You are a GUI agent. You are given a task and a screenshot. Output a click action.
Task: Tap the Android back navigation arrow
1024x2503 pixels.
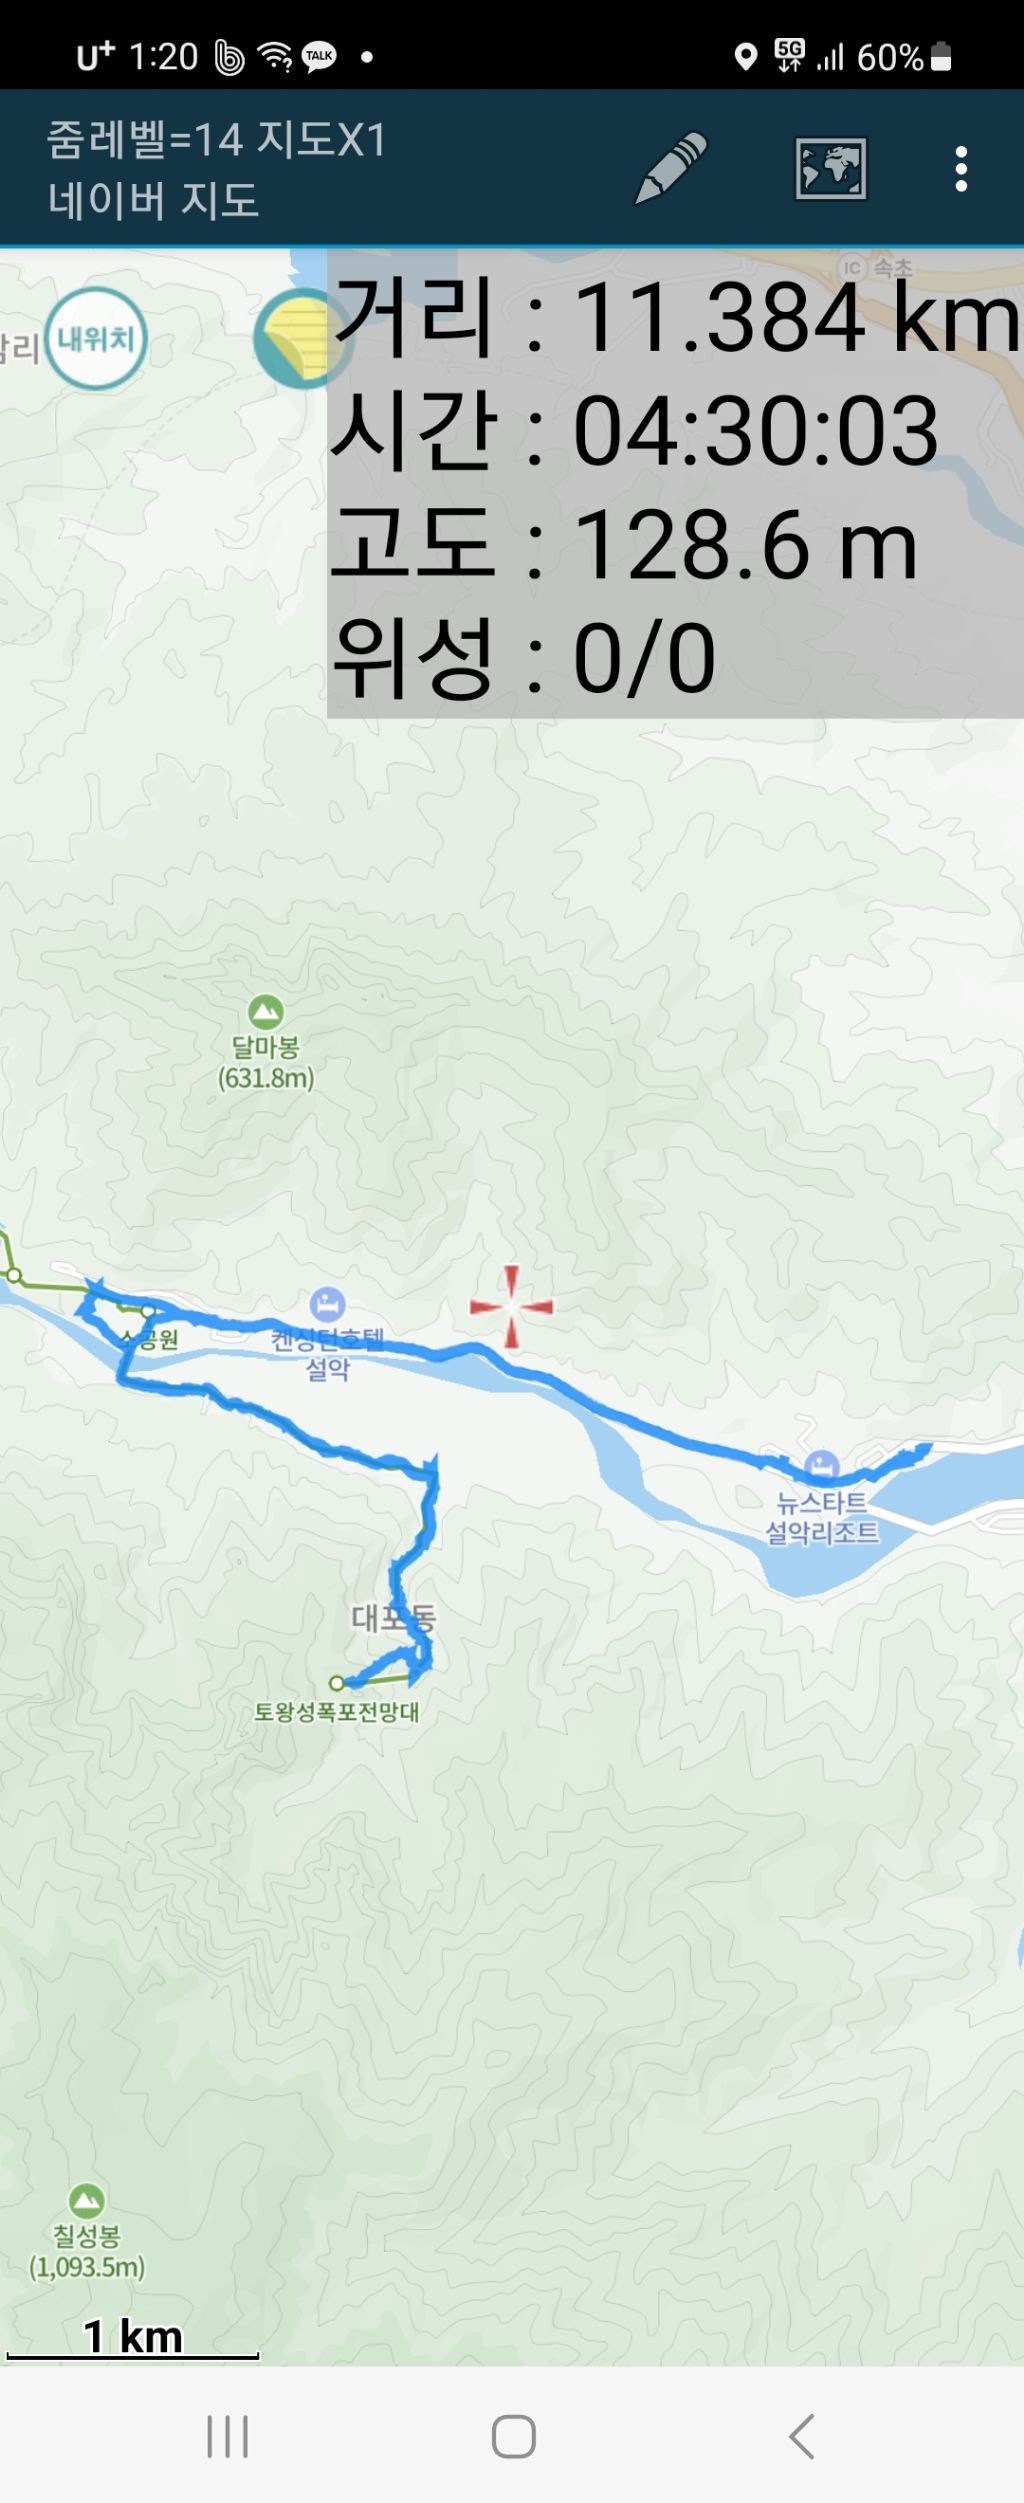801,2436
